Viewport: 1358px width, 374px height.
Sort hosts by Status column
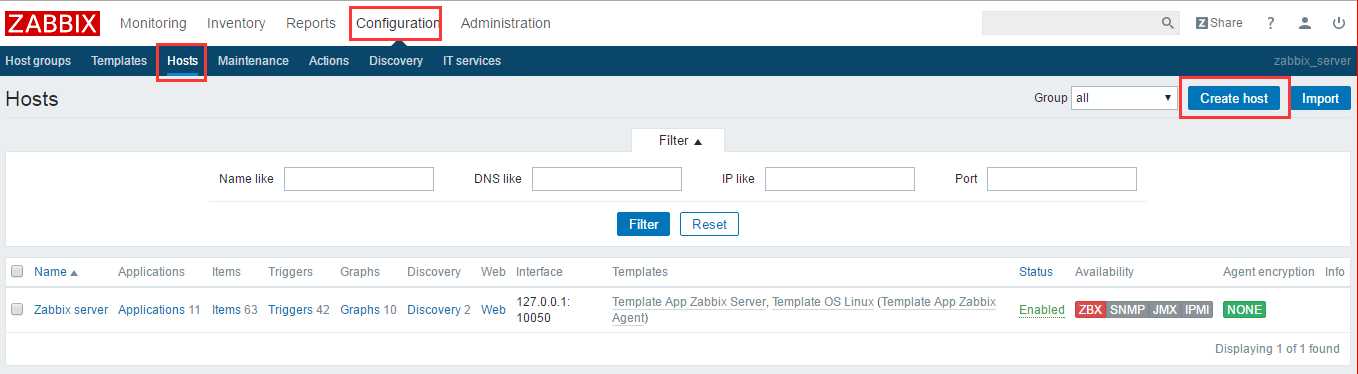(1036, 272)
